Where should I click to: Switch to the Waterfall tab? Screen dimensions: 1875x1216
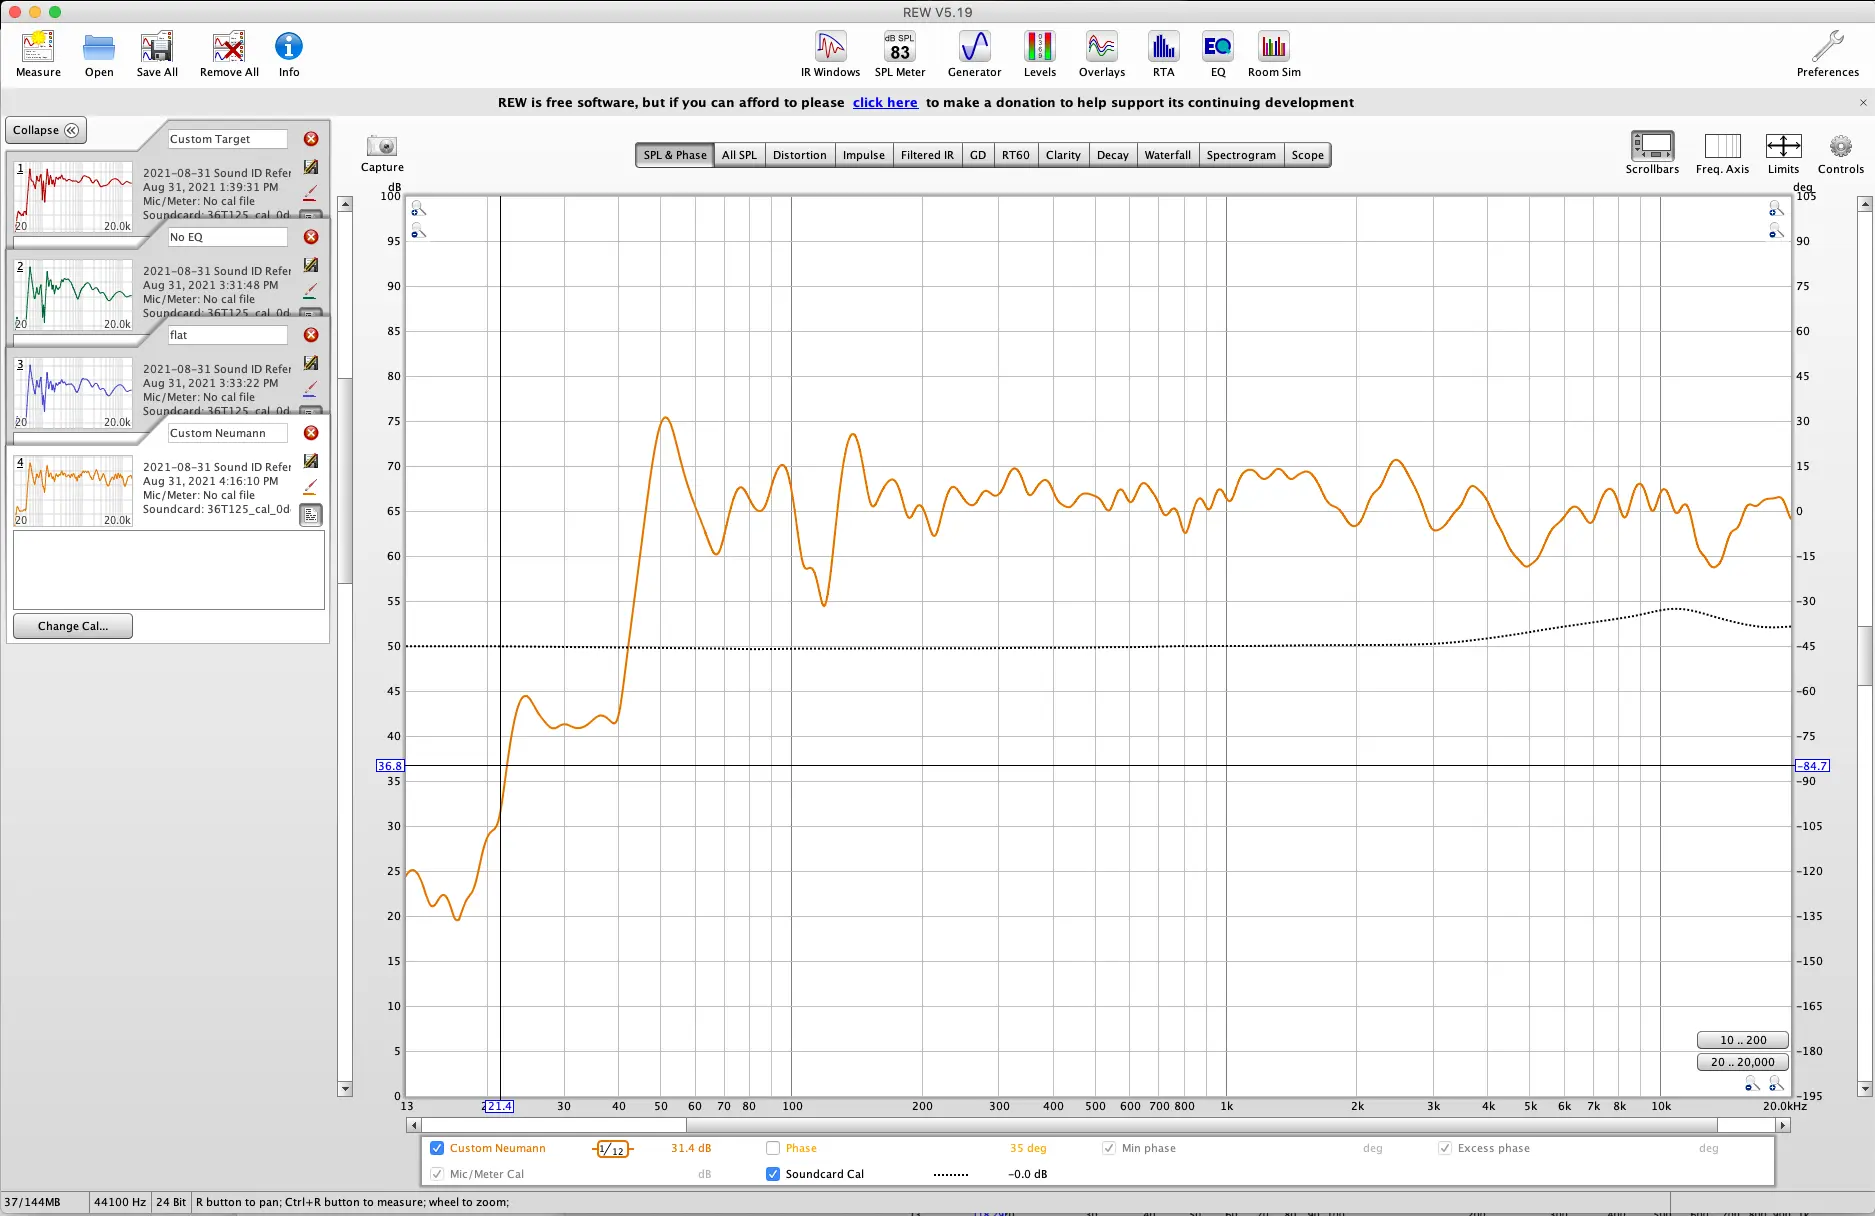tap(1167, 155)
